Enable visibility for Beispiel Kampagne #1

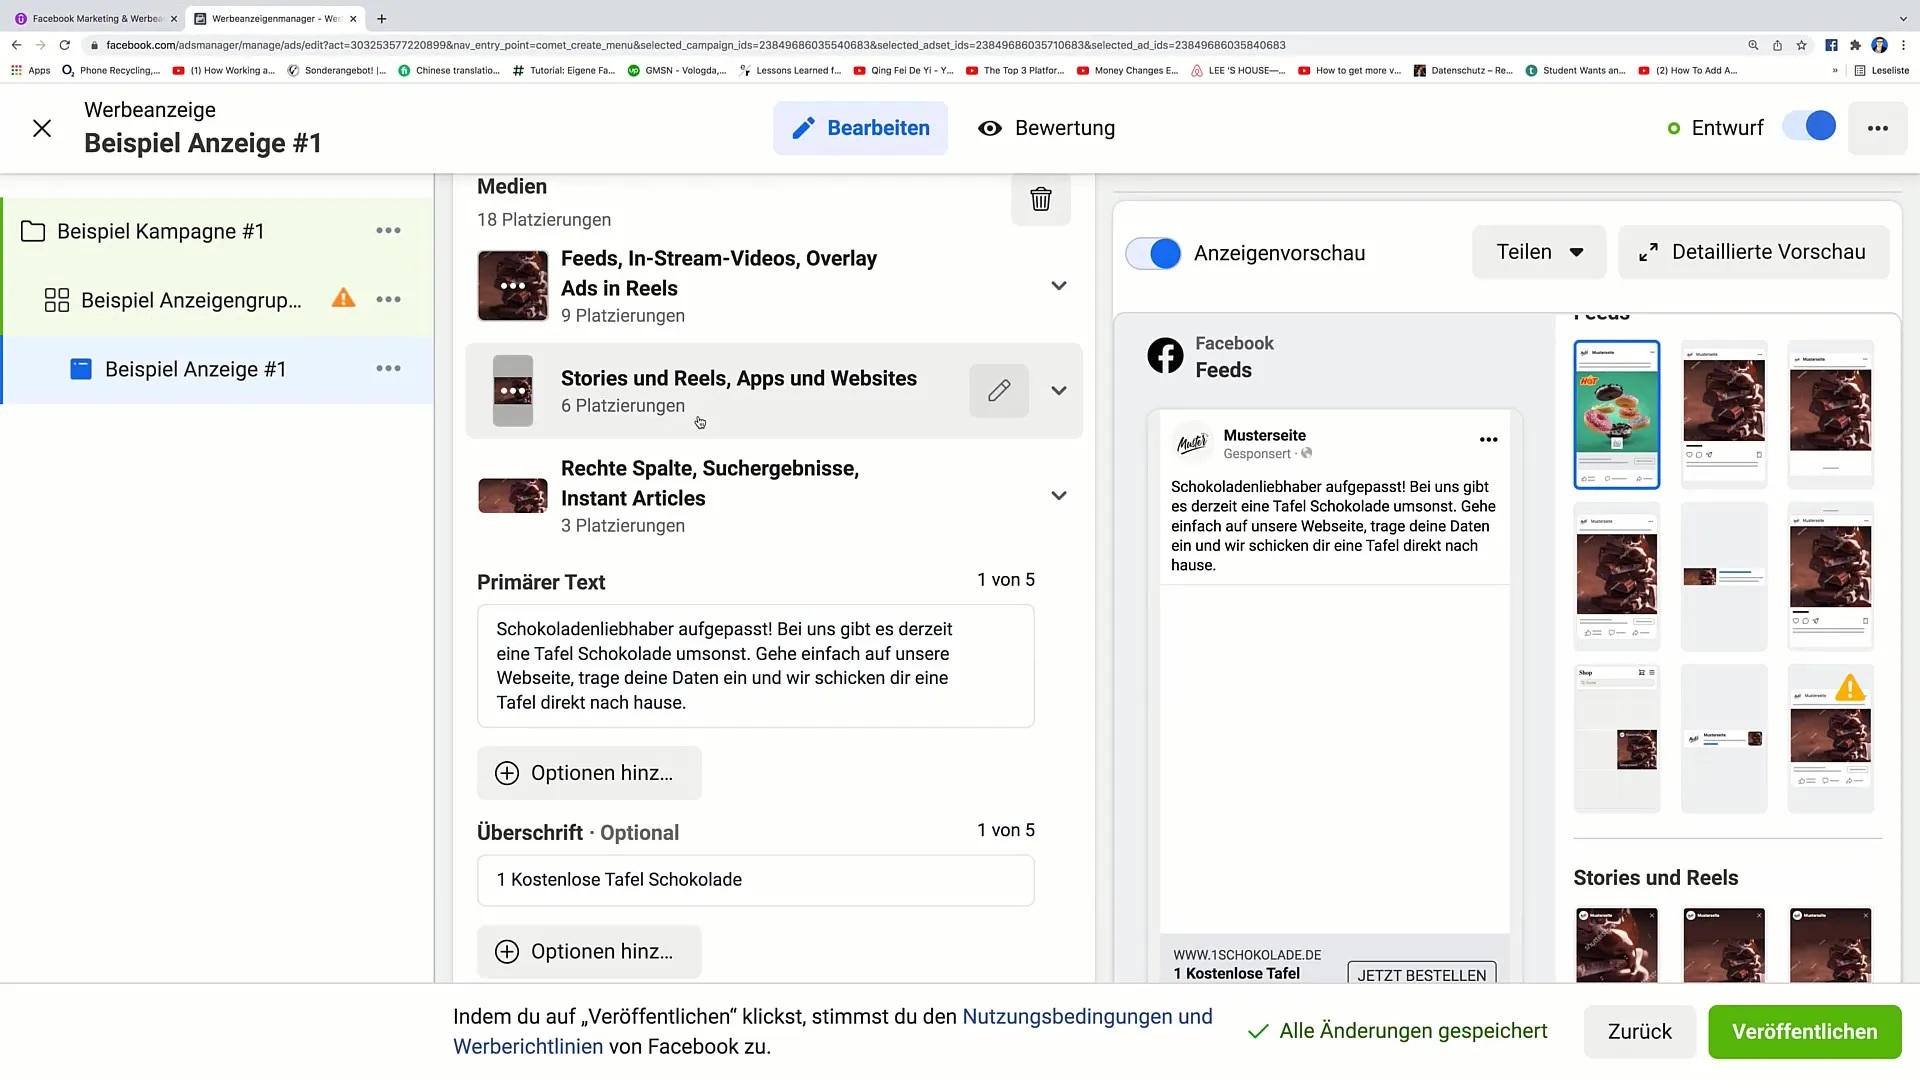388,231
